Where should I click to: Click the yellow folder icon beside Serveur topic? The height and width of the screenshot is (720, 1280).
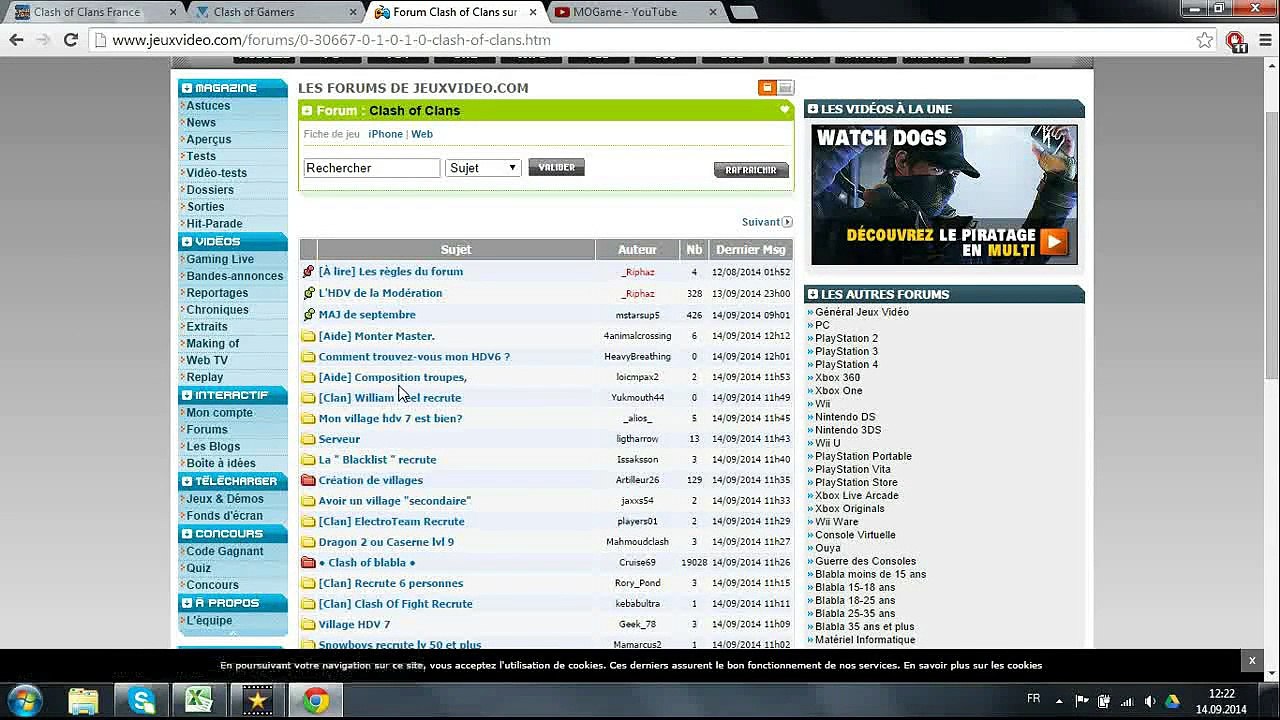(x=308, y=439)
